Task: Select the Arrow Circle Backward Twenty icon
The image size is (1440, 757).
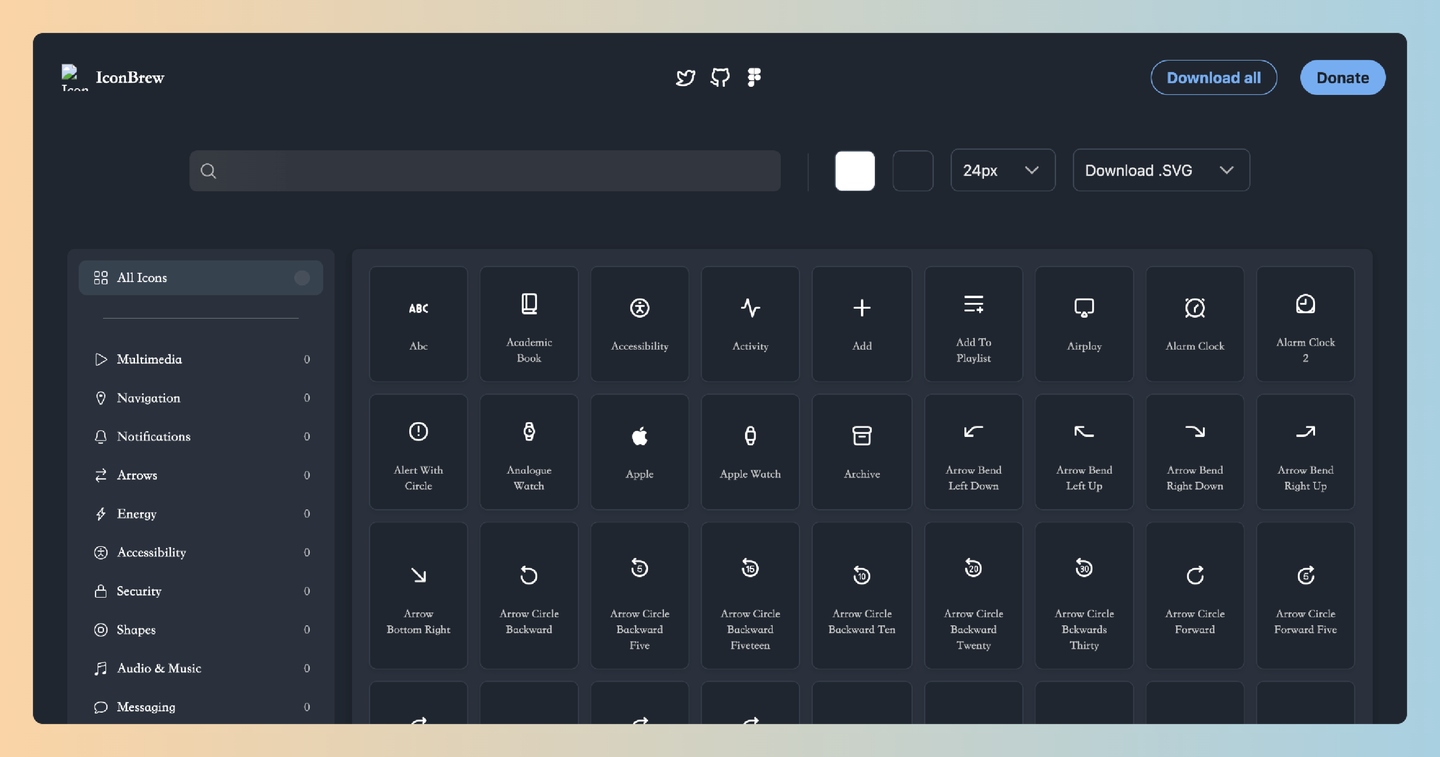Action: pos(973,596)
